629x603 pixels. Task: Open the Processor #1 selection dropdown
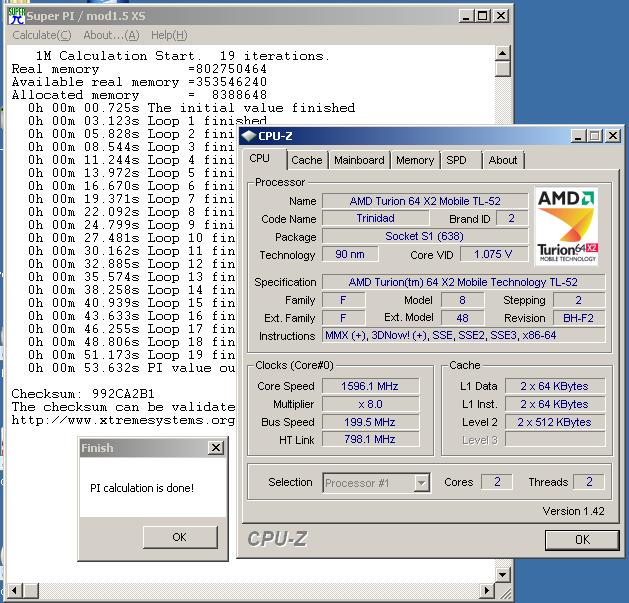click(x=422, y=483)
